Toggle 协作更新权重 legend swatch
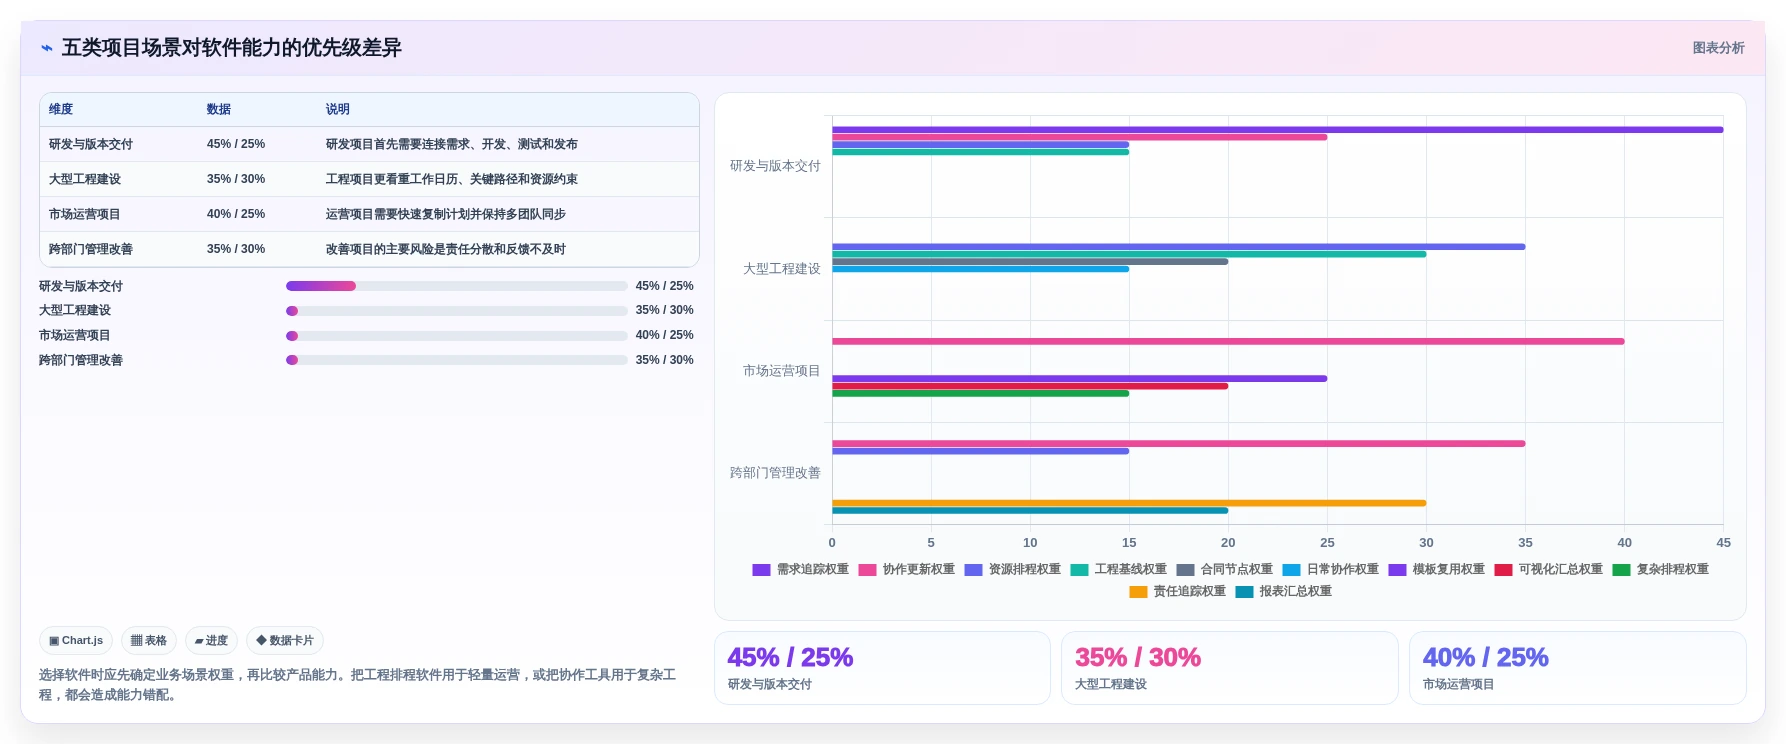The width and height of the screenshot is (1786, 744). [x=867, y=570]
